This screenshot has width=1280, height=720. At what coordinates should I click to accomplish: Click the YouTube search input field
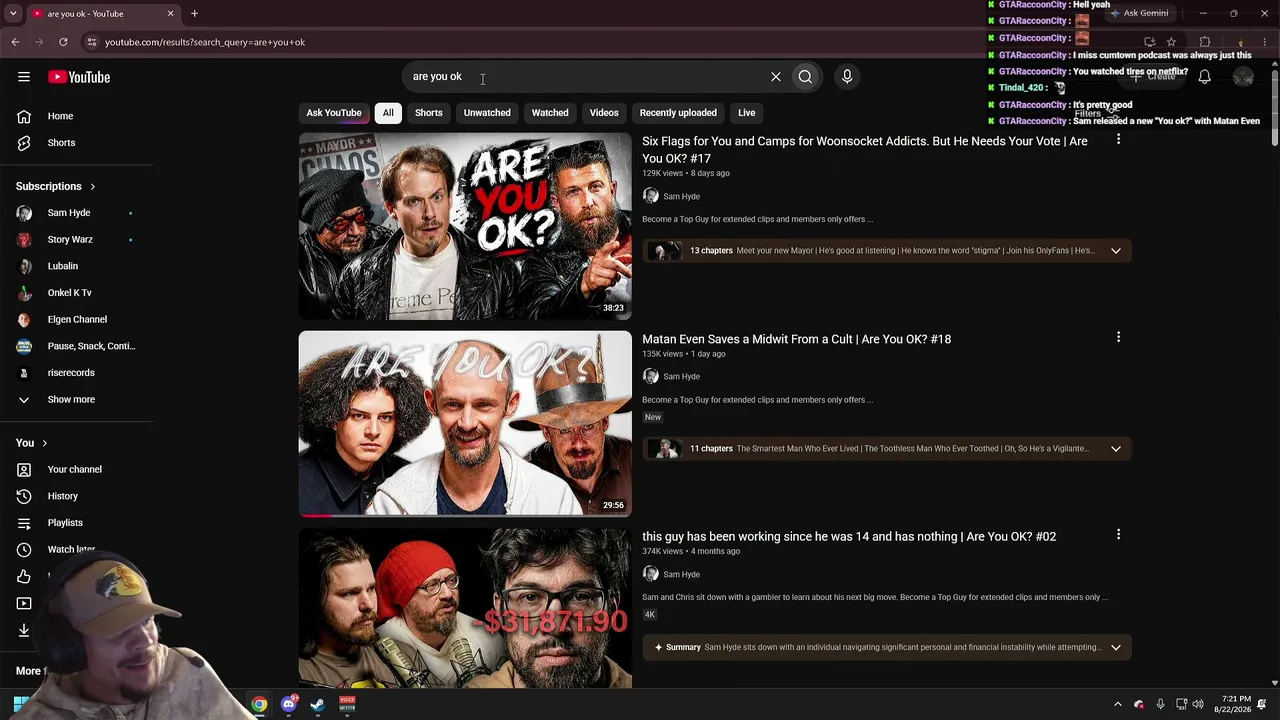pos(585,77)
